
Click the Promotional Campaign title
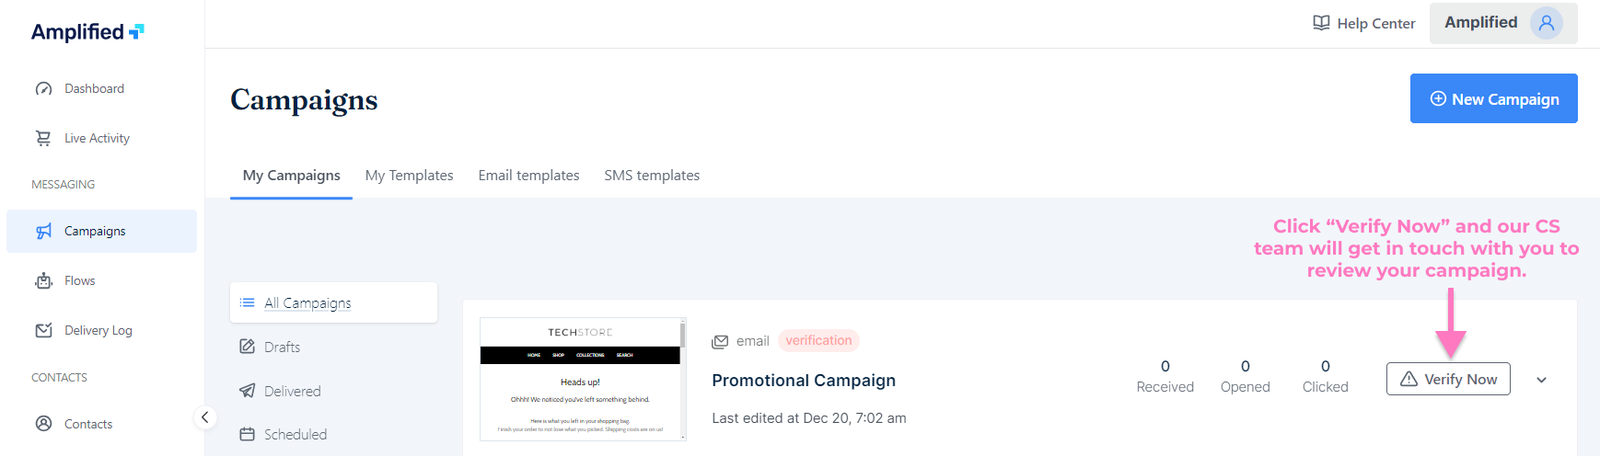tap(804, 381)
